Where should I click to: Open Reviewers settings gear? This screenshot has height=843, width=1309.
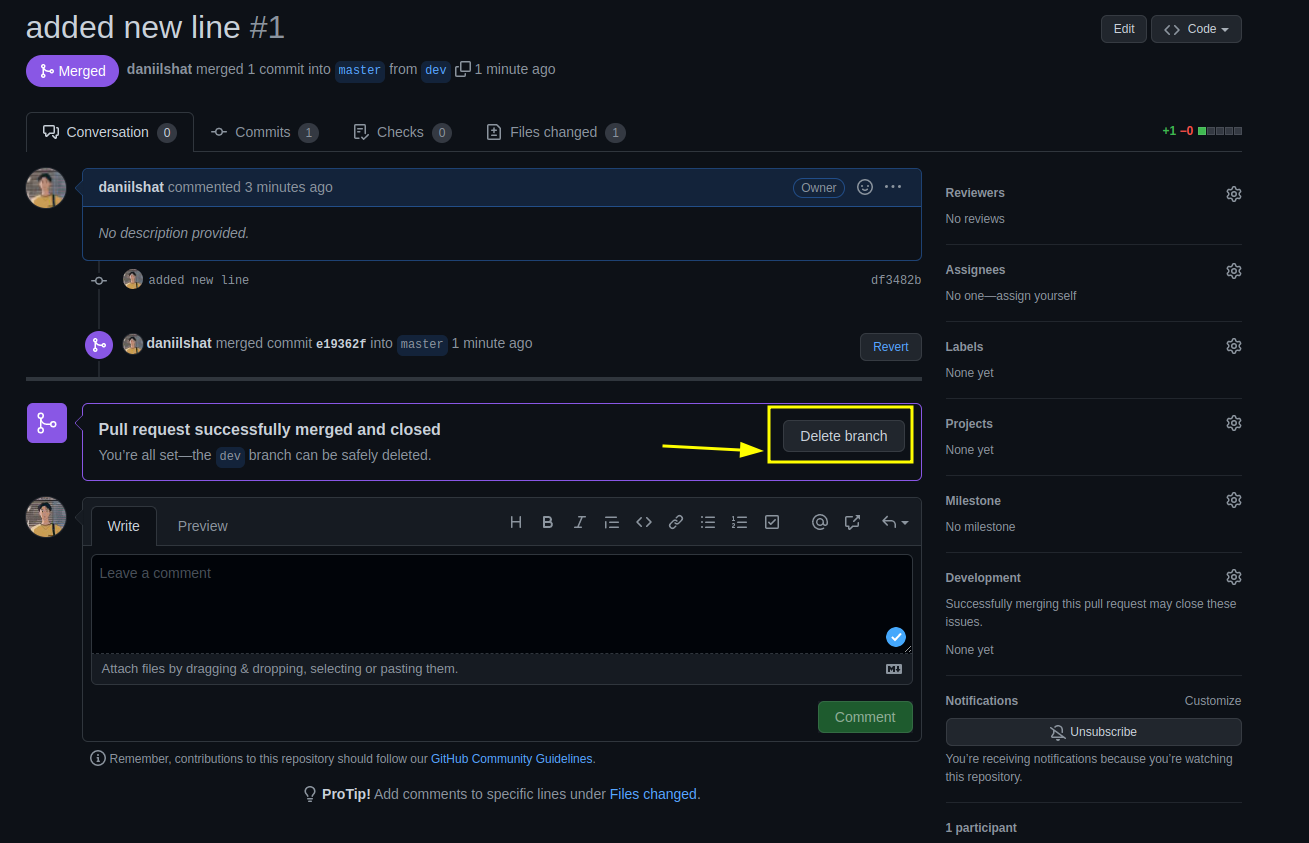tap(1234, 194)
